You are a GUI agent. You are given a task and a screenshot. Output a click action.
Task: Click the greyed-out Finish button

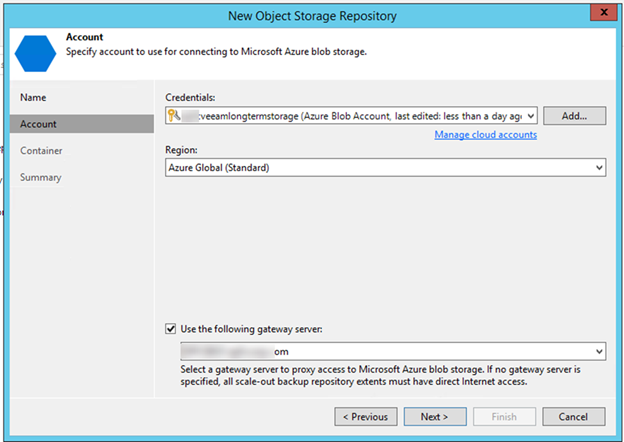pyautogui.click(x=503, y=416)
